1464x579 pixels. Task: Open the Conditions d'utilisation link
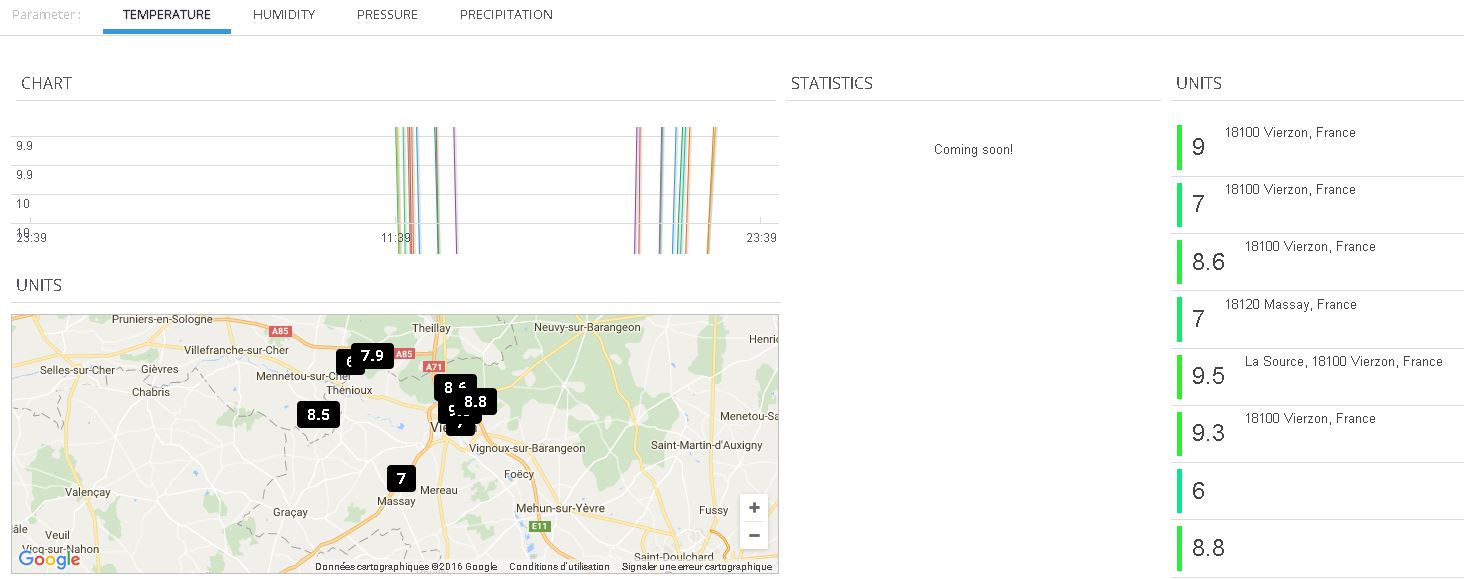pos(559,567)
